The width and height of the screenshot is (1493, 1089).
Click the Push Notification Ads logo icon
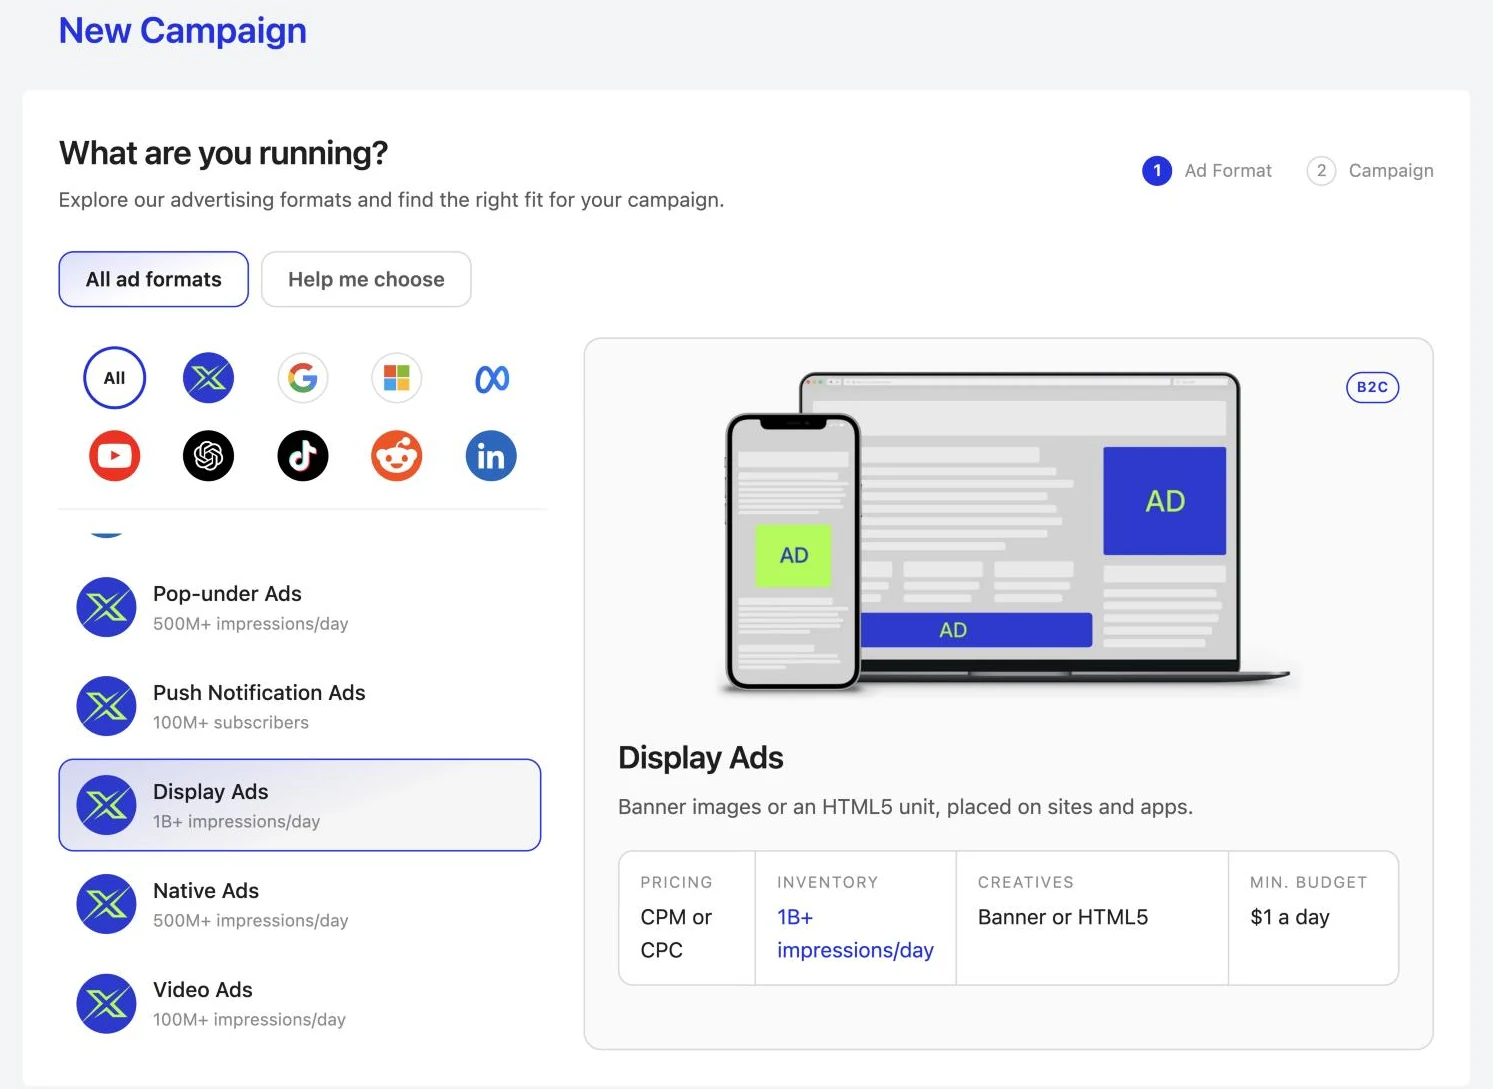(x=106, y=706)
